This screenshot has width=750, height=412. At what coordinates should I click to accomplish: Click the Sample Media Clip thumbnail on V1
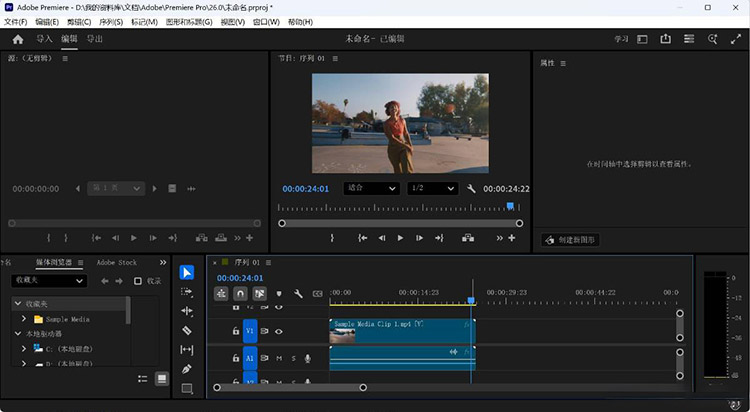[x=342, y=336]
